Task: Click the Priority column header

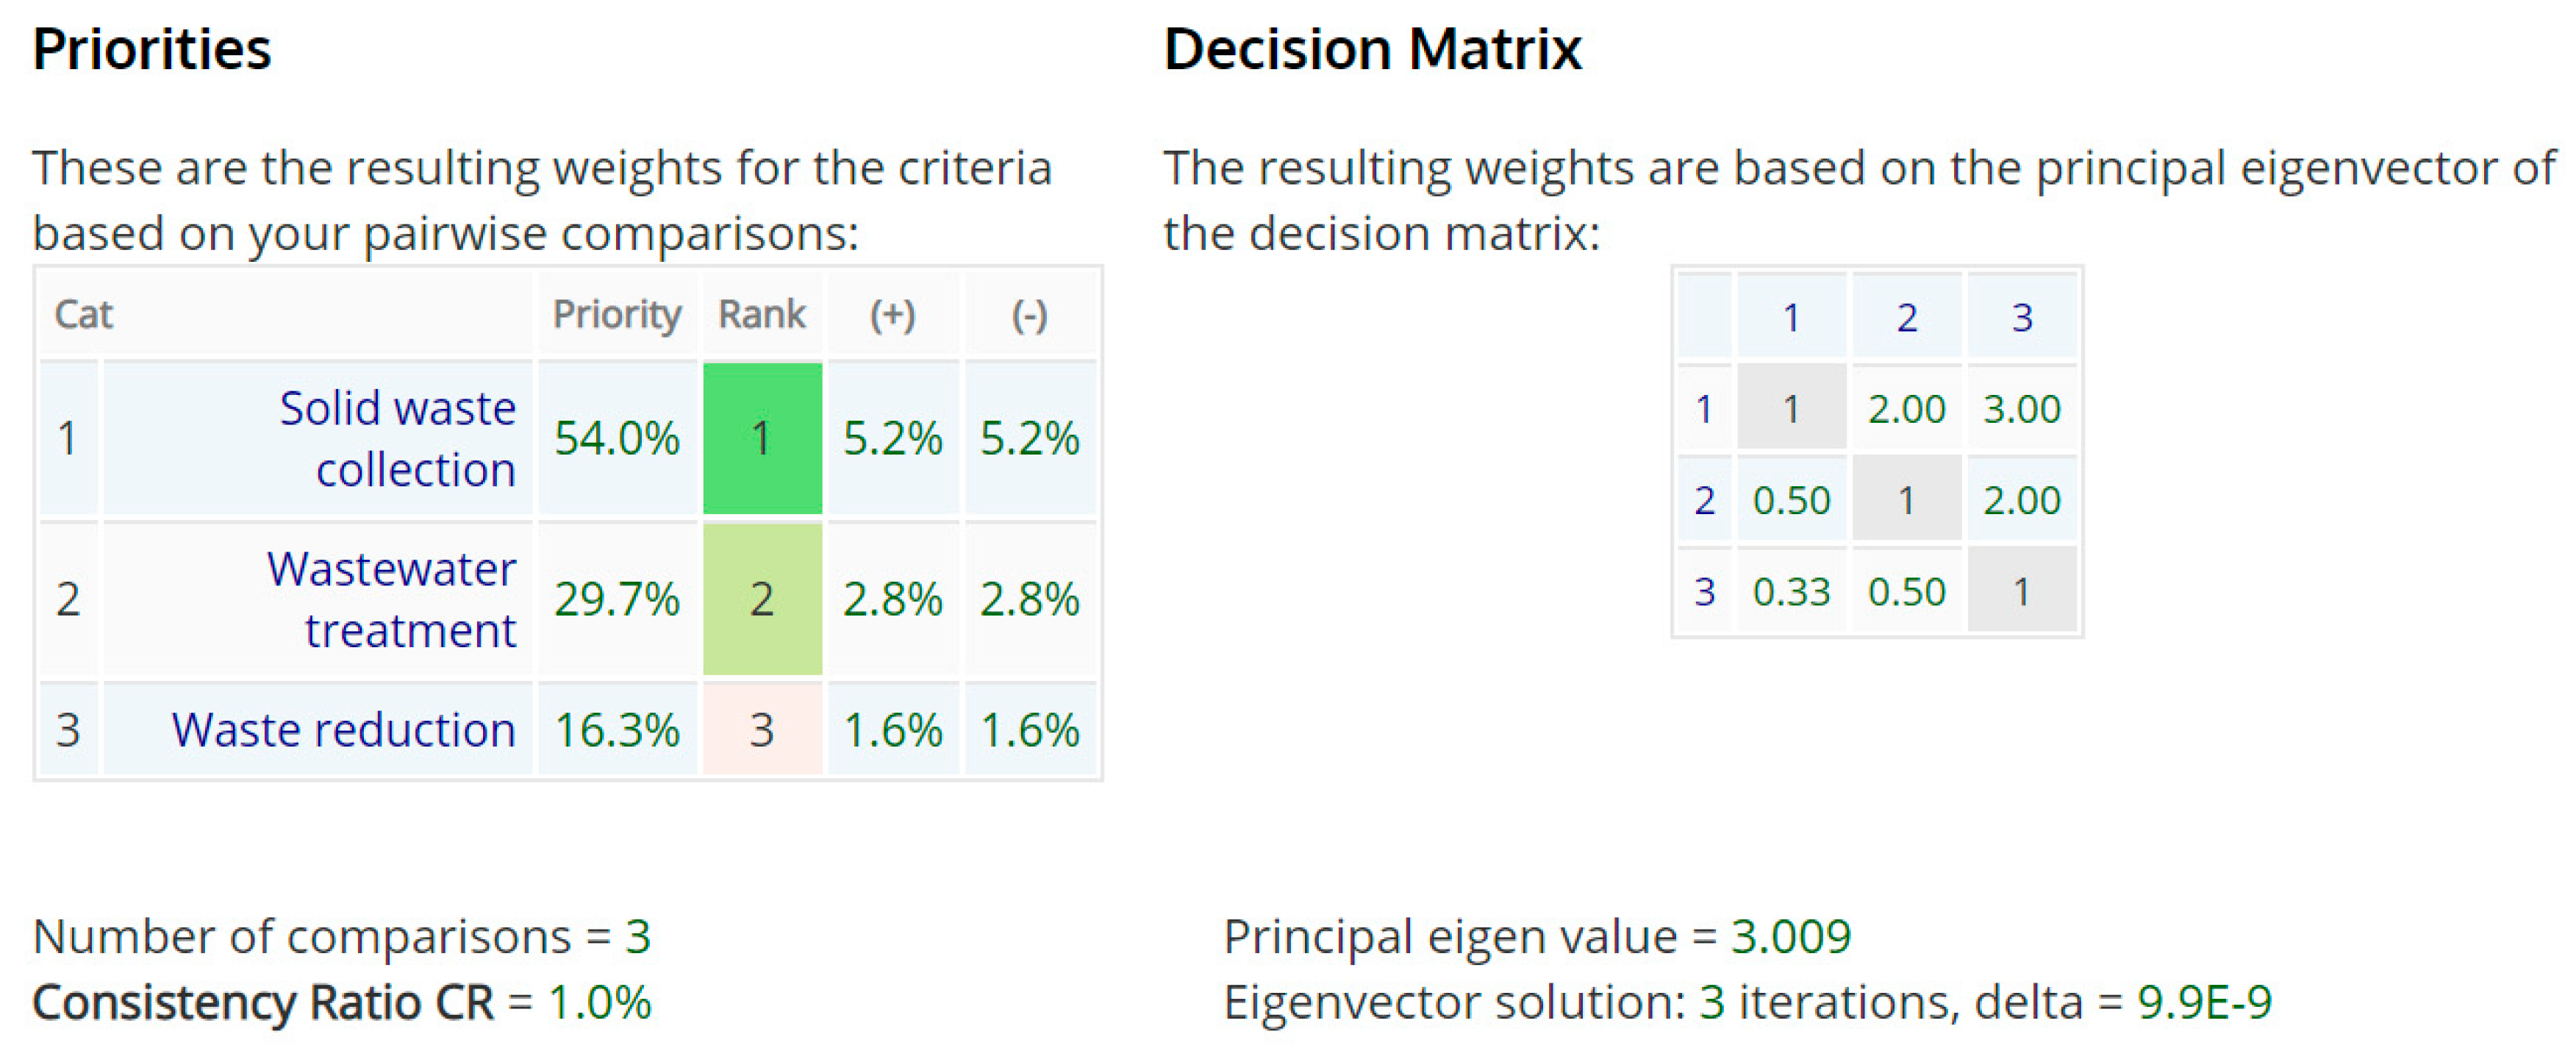Action: coord(617,314)
